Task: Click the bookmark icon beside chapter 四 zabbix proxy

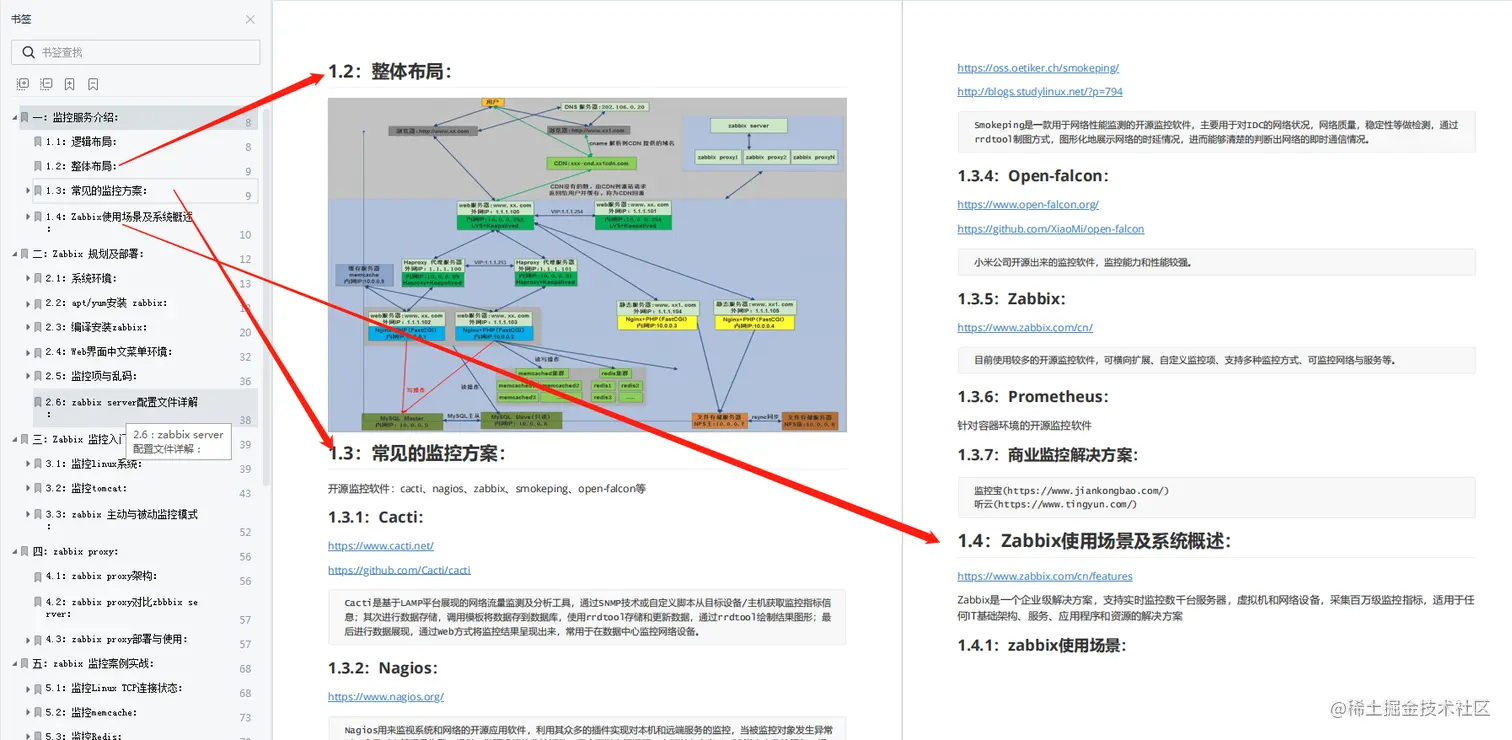Action: click(25, 551)
